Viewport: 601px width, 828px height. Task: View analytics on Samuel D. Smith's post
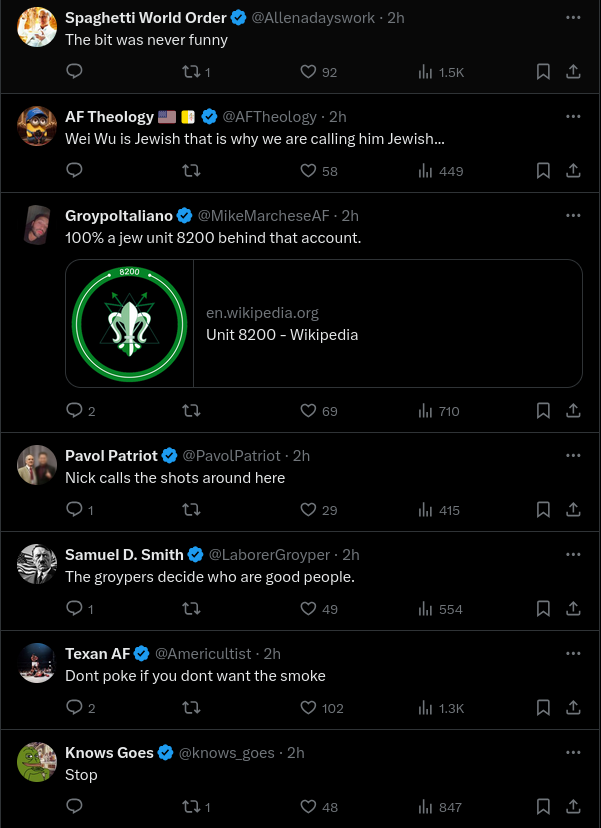[x=440, y=609]
